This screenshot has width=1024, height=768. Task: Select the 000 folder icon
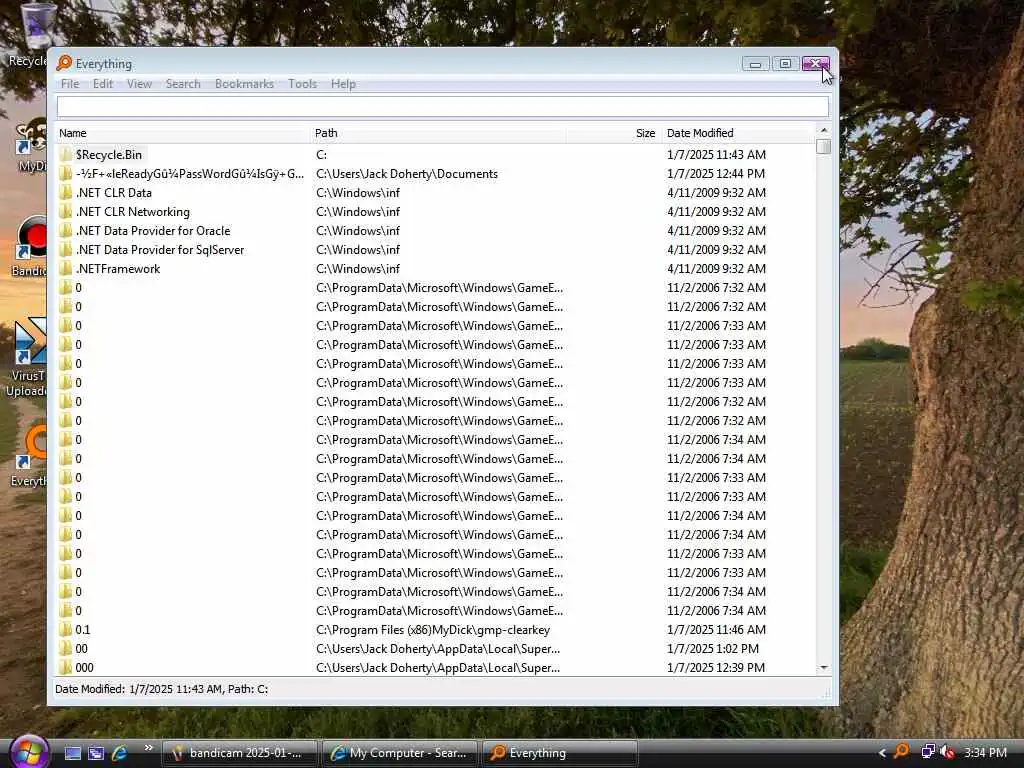click(x=65, y=667)
